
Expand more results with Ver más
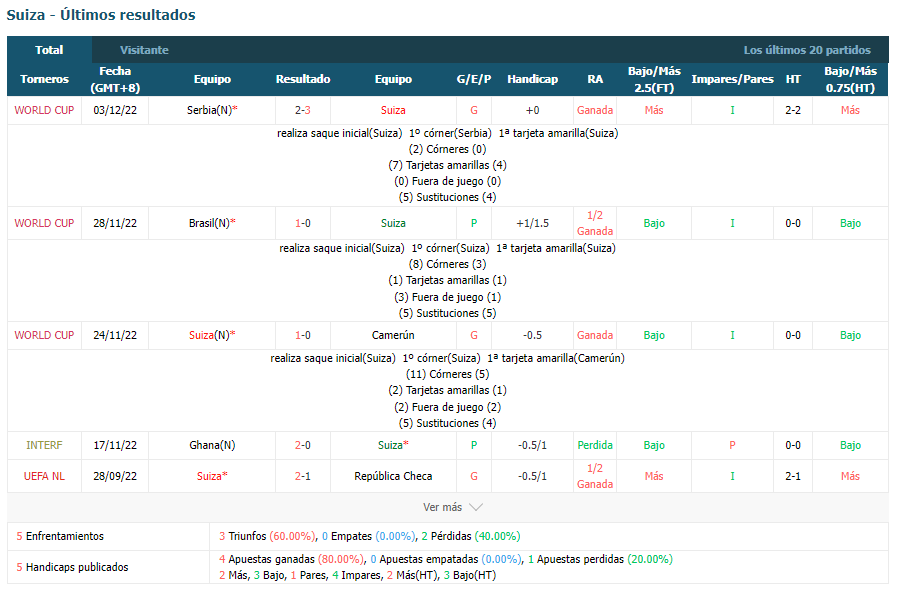pos(452,507)
